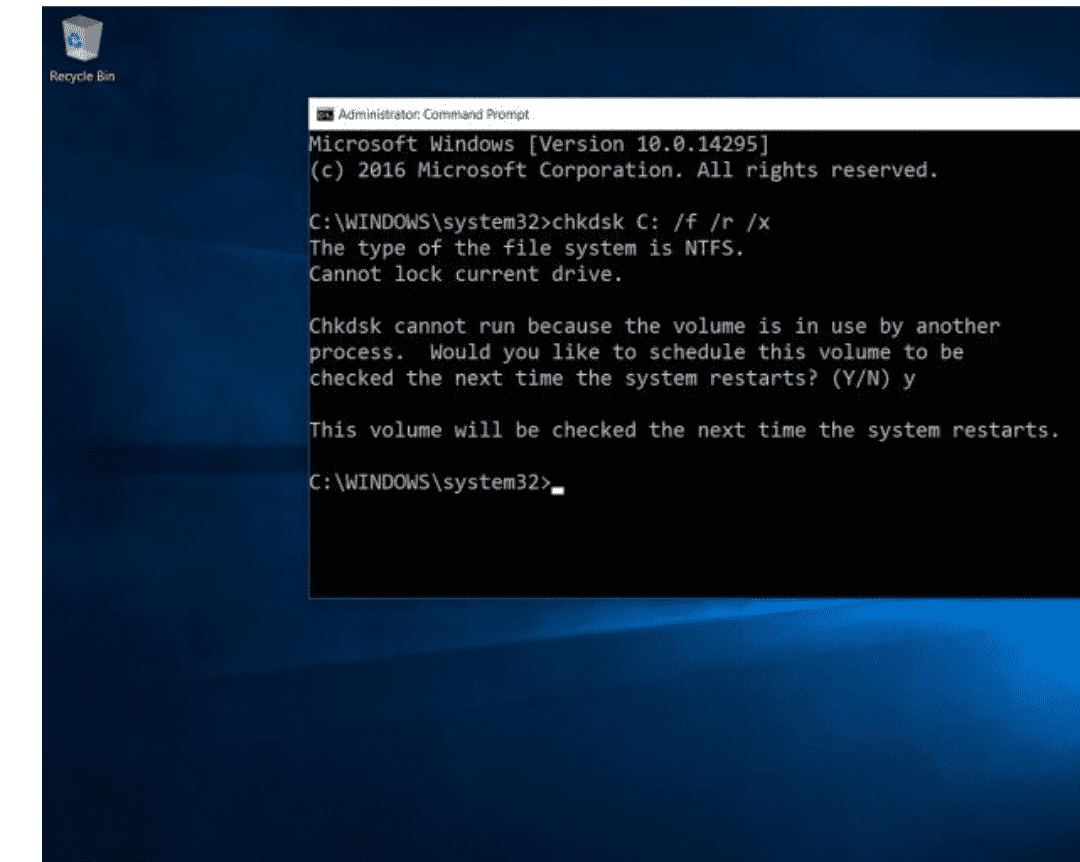Image resolution: width=1080 pixels, height=862 pixels.
Task: Click the '(c) 2016 Microsoft Corporation' copyright line
Action: [623, 170]
